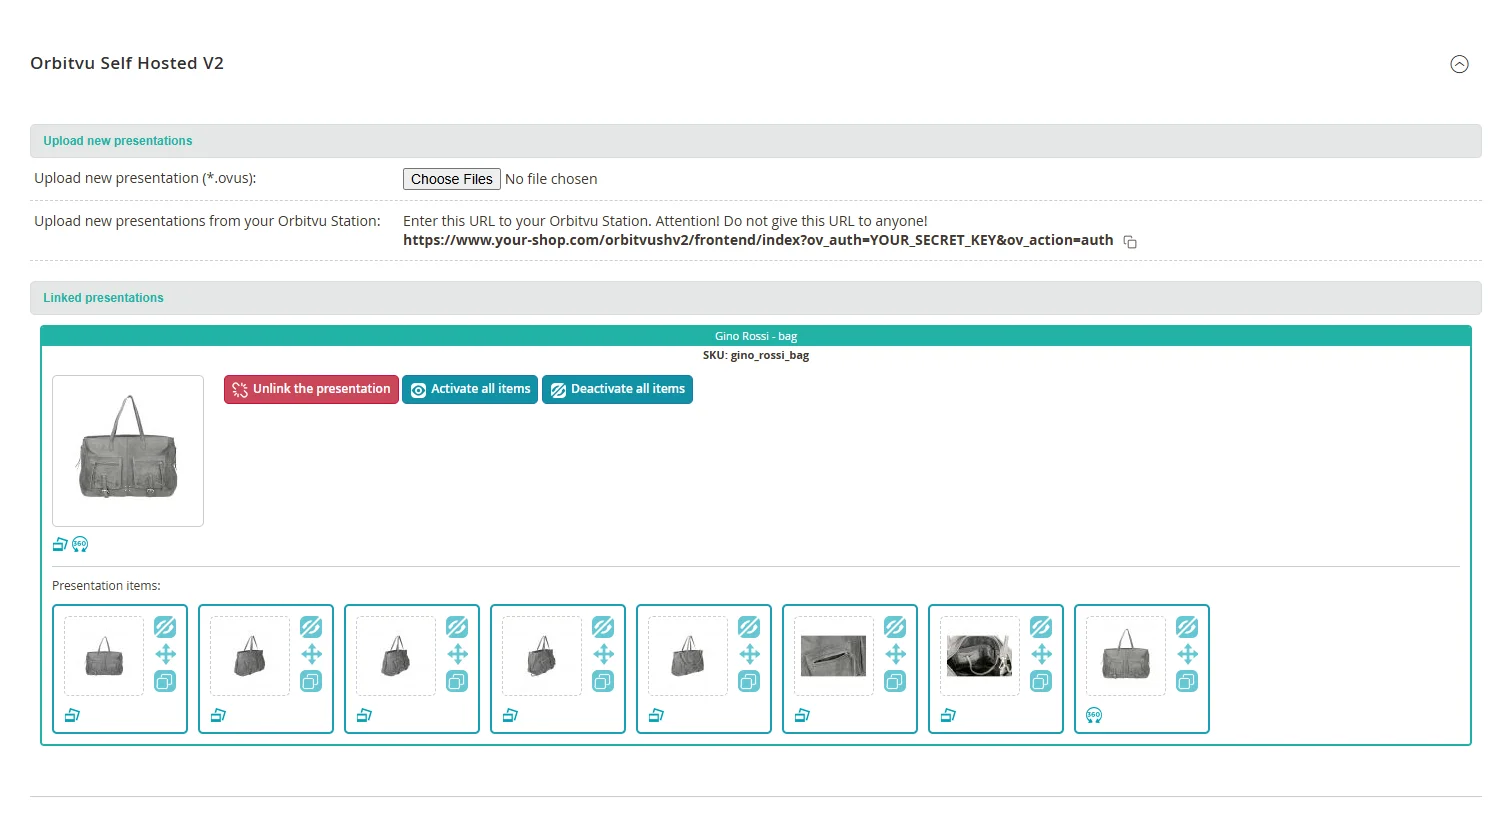1512x829 pixels.
Task: Click the SKU: gino_rossi_bag text
Action: (x=756, y=355)
